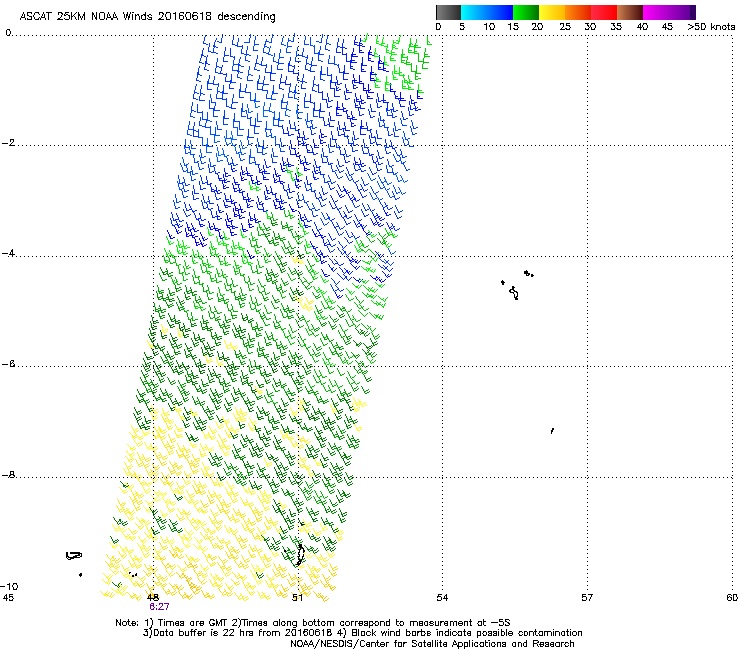The width and height of the screenshot is (740, 650).
Task: Click latitude label -2 on left axis
Action: click(8, 143)
